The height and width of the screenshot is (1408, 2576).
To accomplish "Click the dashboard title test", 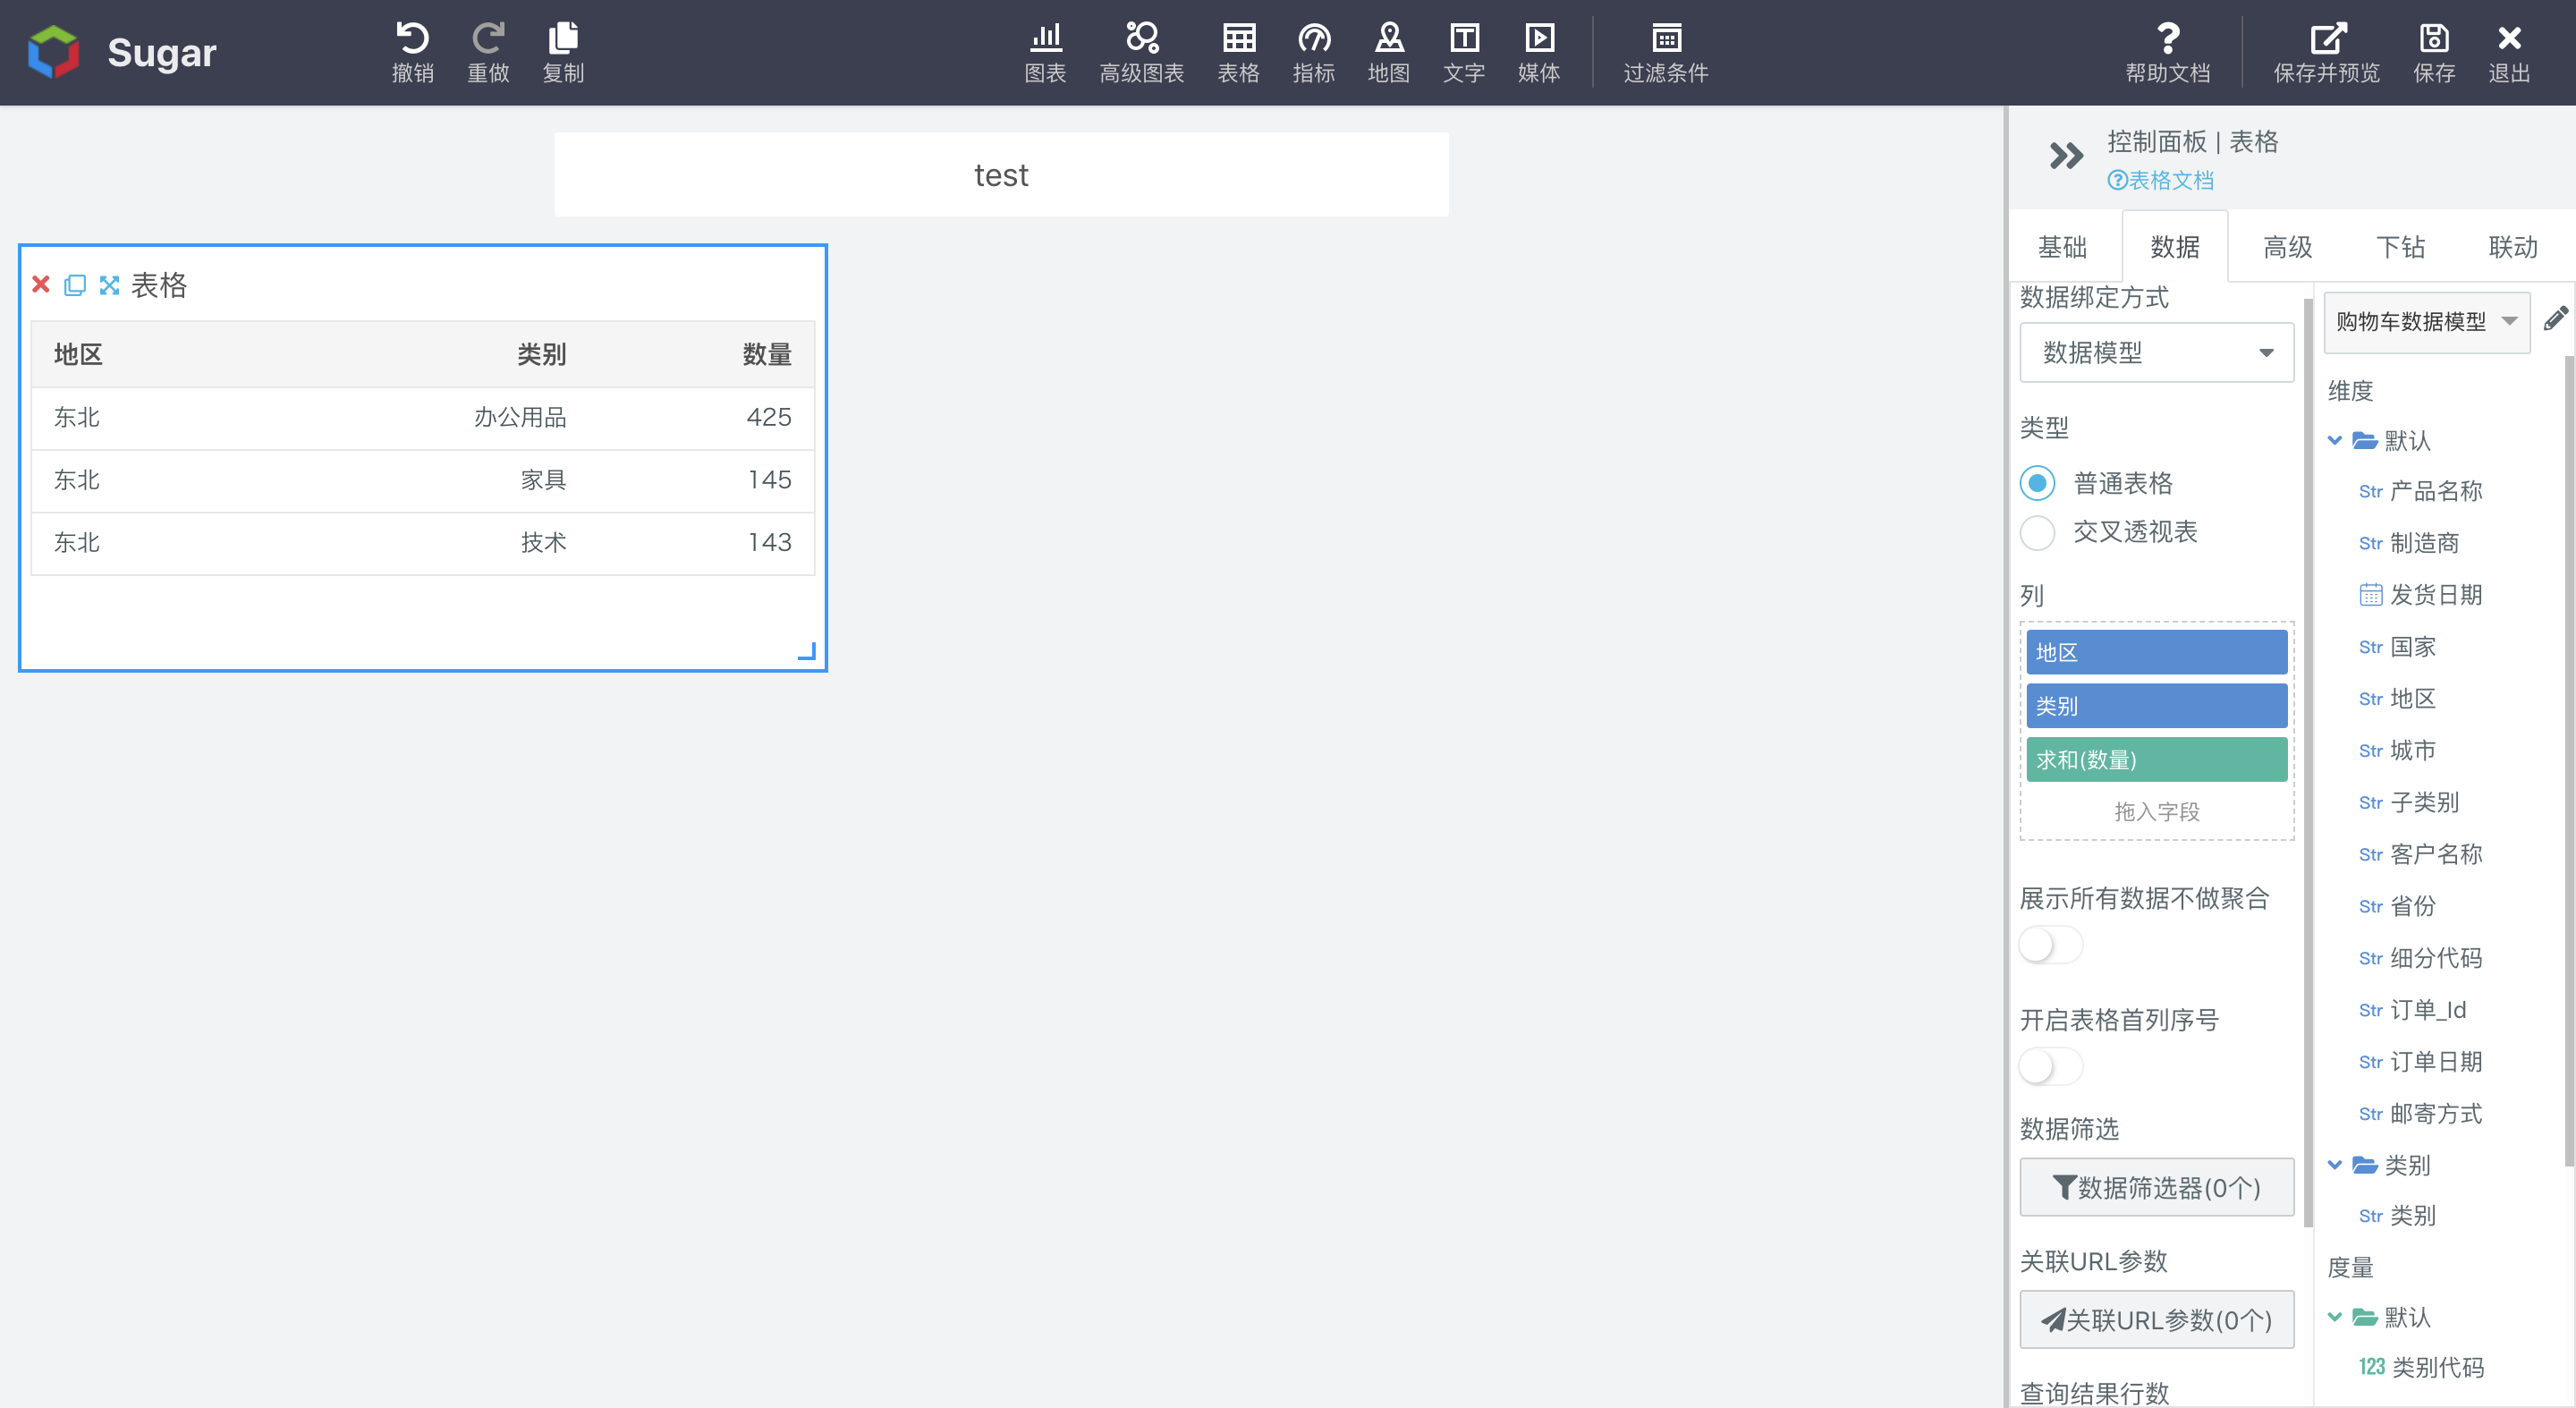I will [x=1001, y=175].
